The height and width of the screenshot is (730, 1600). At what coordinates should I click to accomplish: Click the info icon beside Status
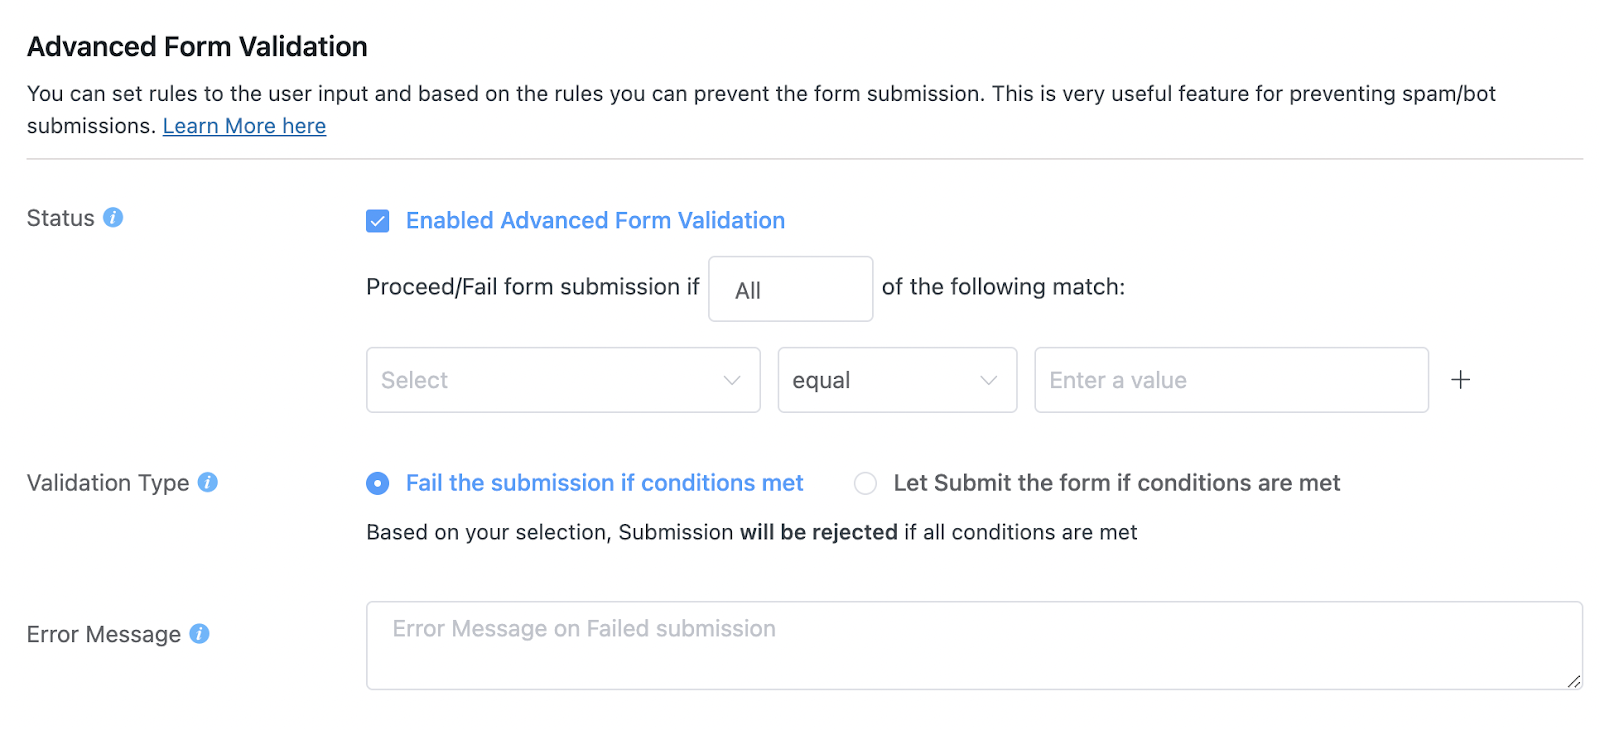113,218
